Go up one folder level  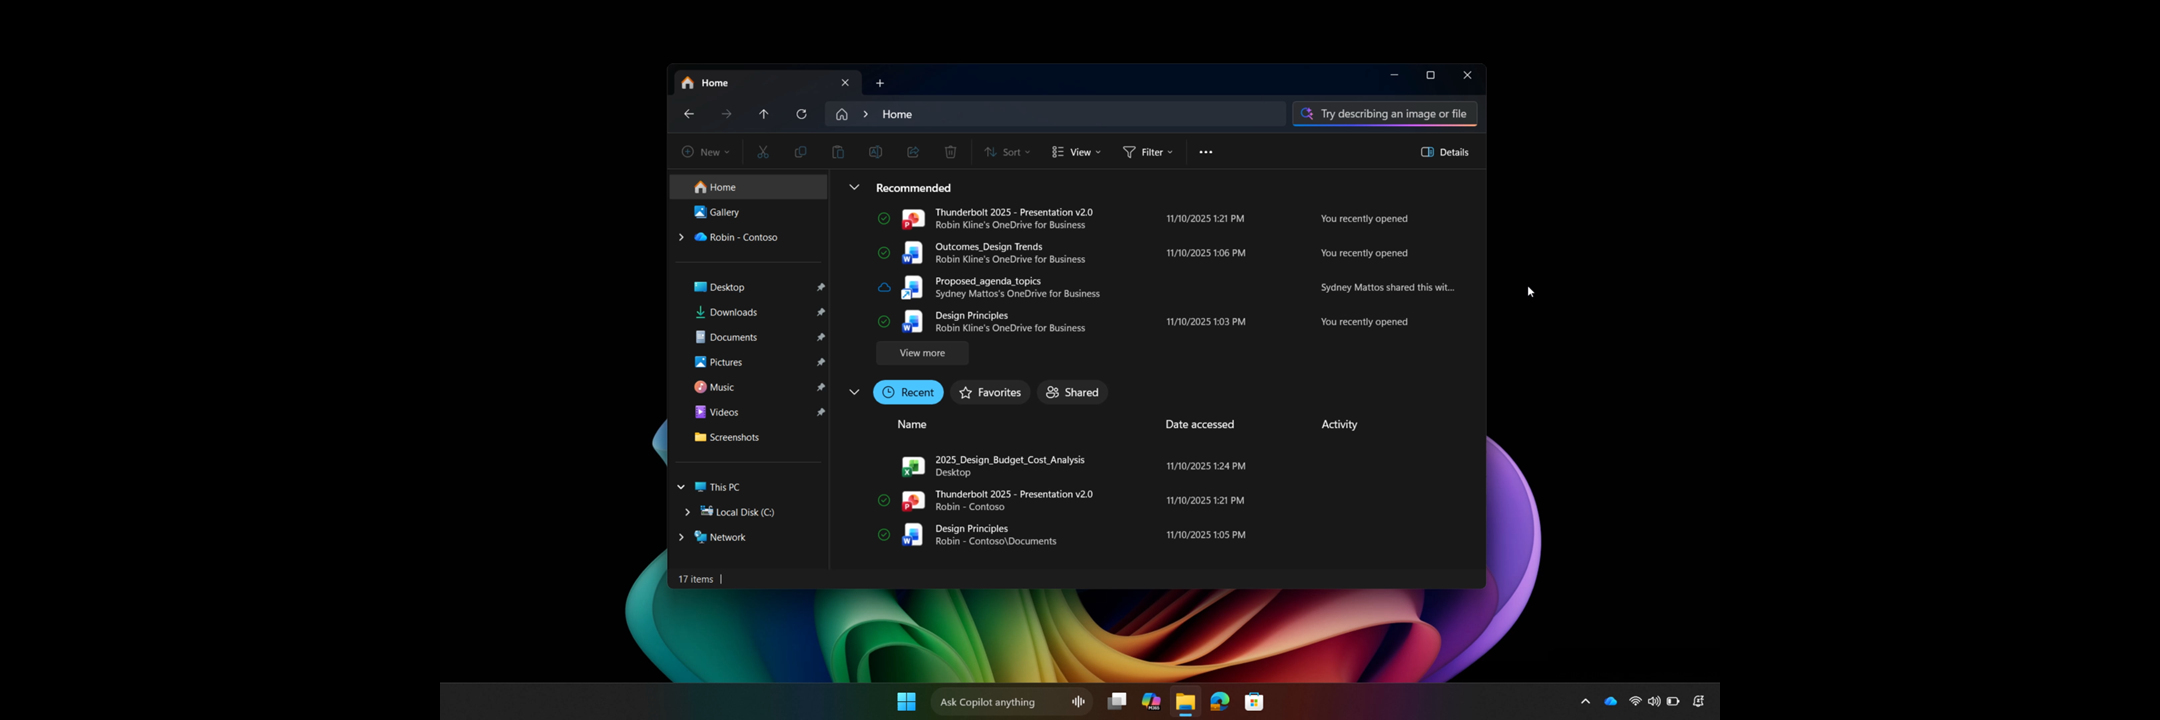[x=764, y=114]
